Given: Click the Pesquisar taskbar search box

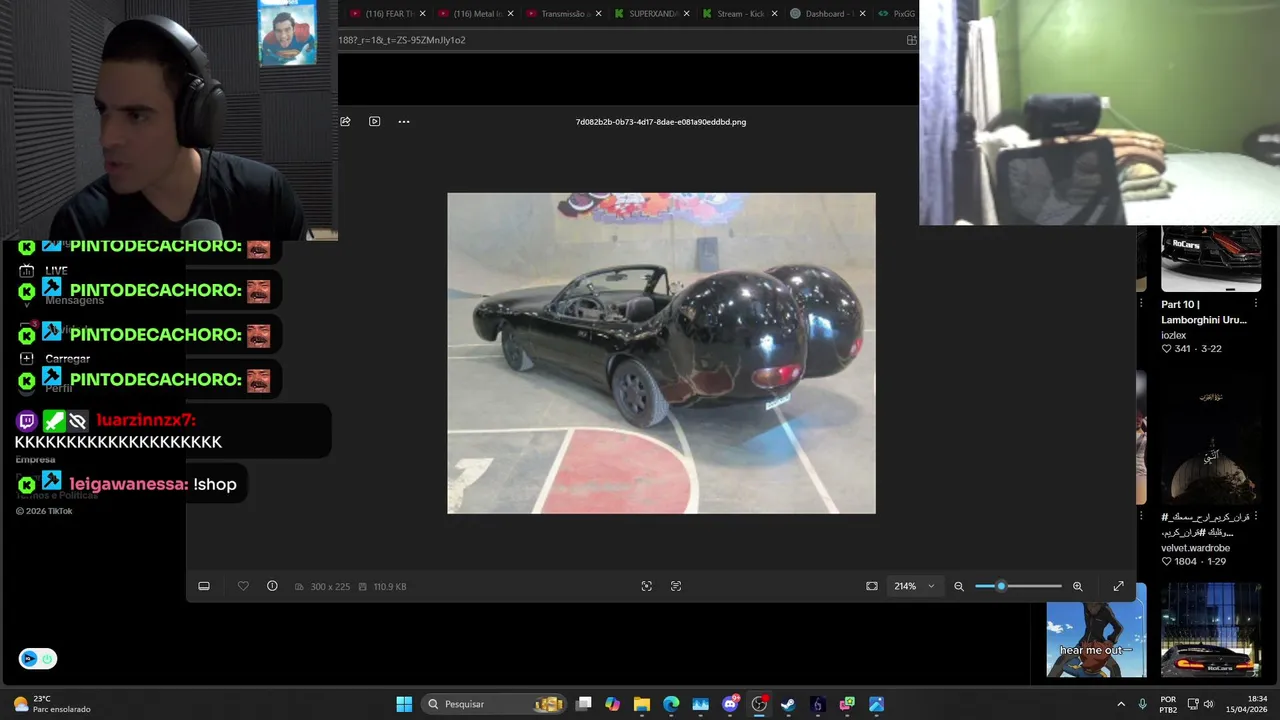Looking at the screenshot, I should (x=494, y=704).
